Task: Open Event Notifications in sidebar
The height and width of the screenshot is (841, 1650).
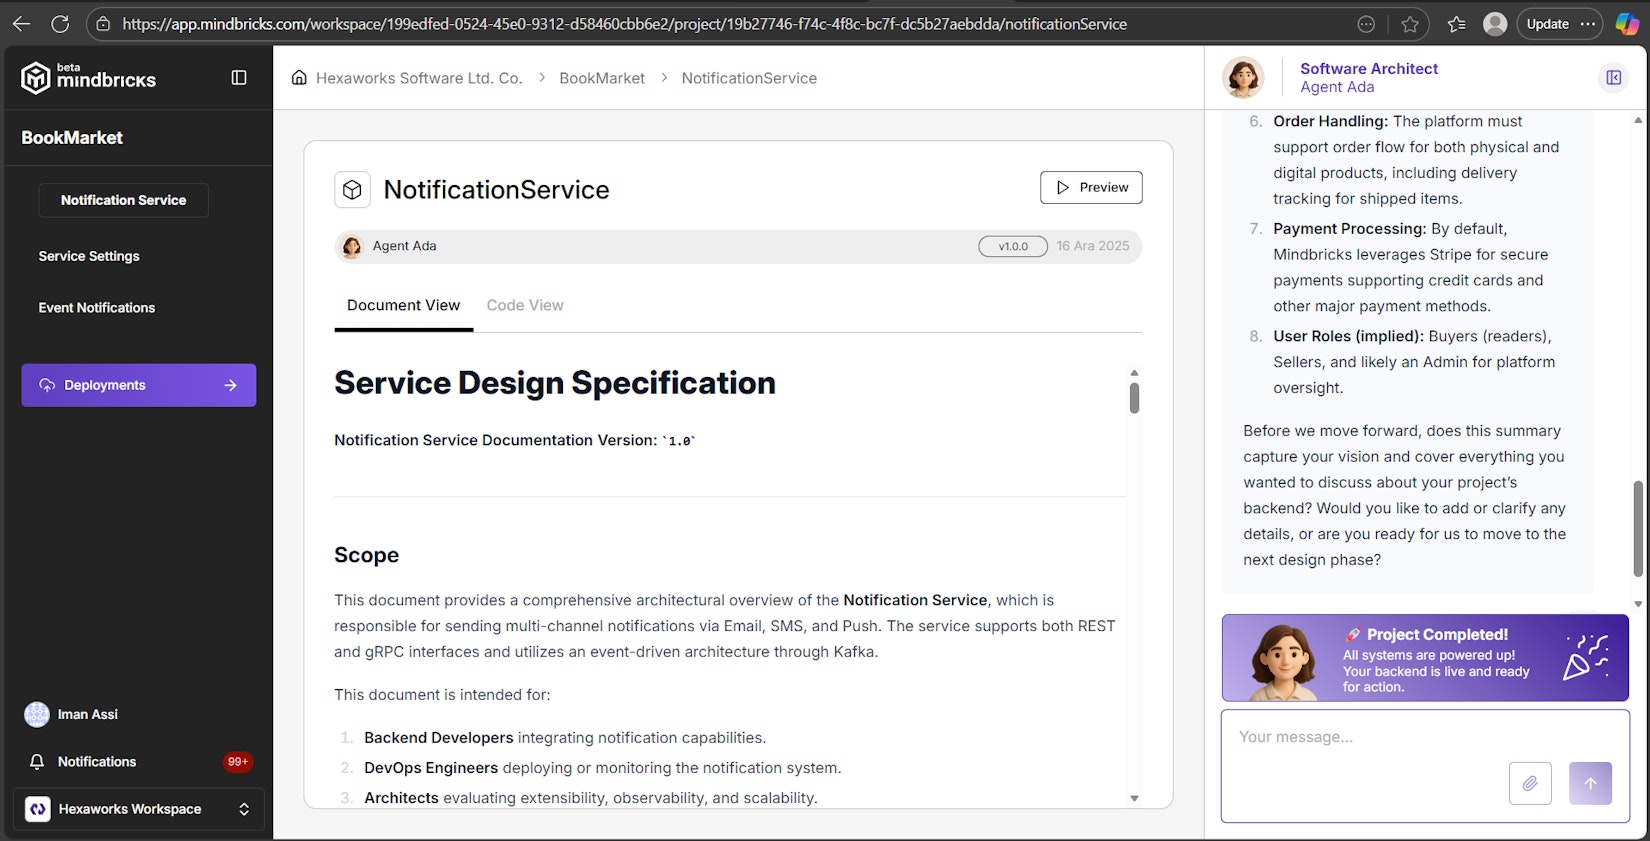Action: coord(97,308)
